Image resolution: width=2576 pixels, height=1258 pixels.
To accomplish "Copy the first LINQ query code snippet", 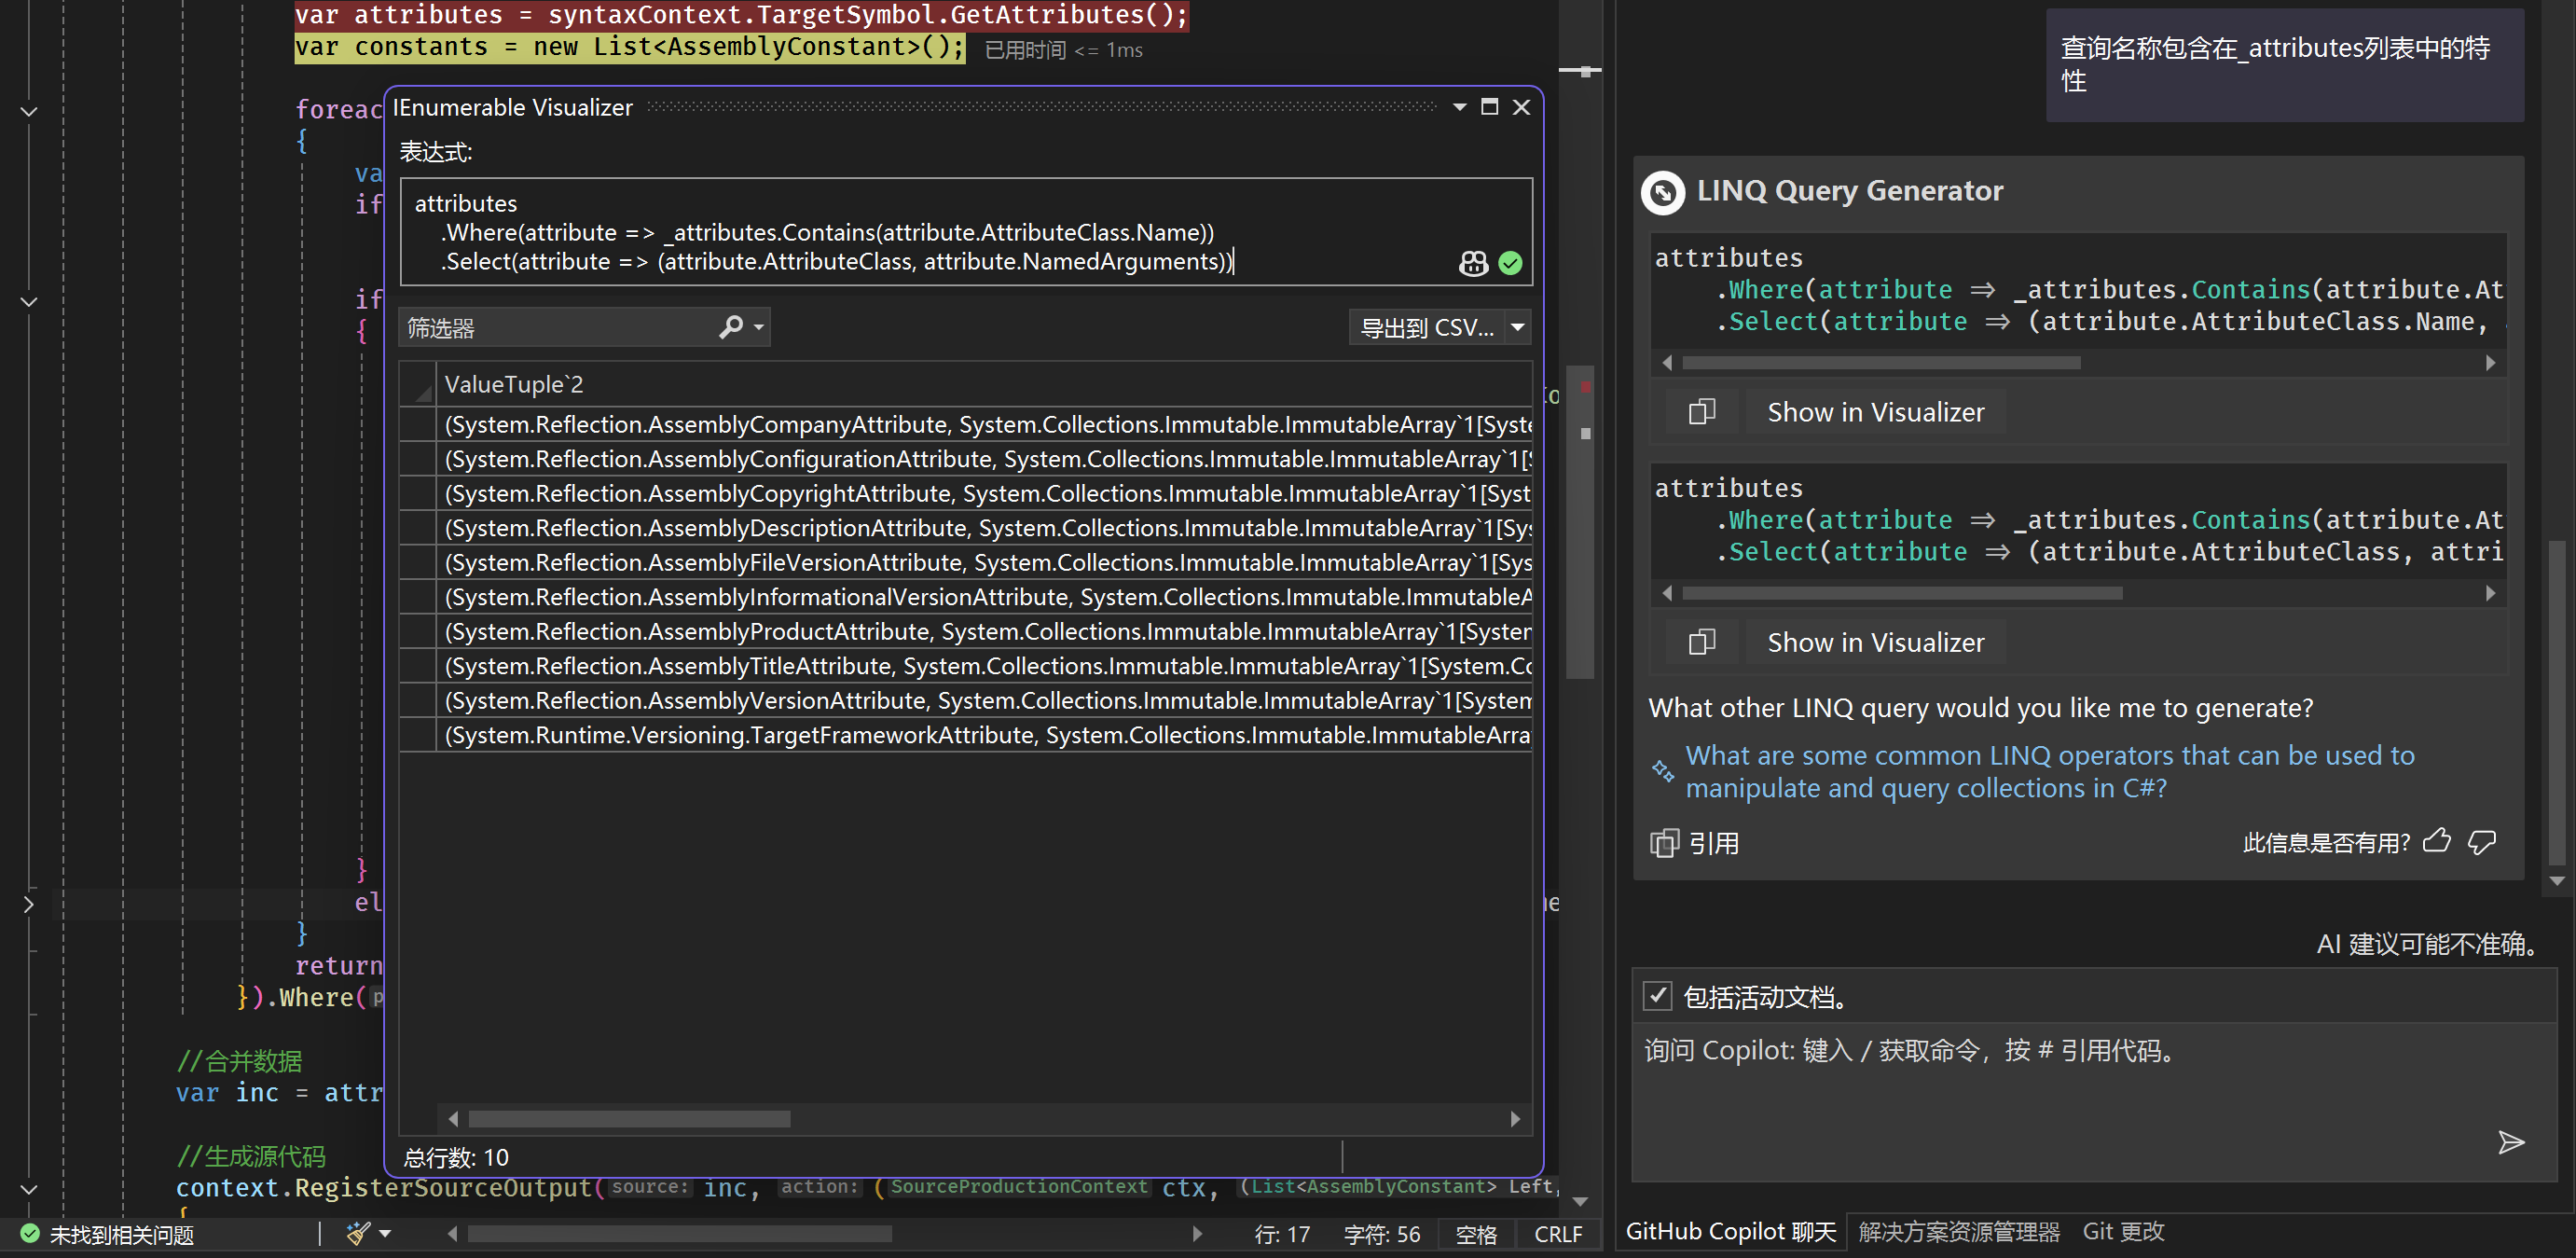I will tap(1701, 411).
